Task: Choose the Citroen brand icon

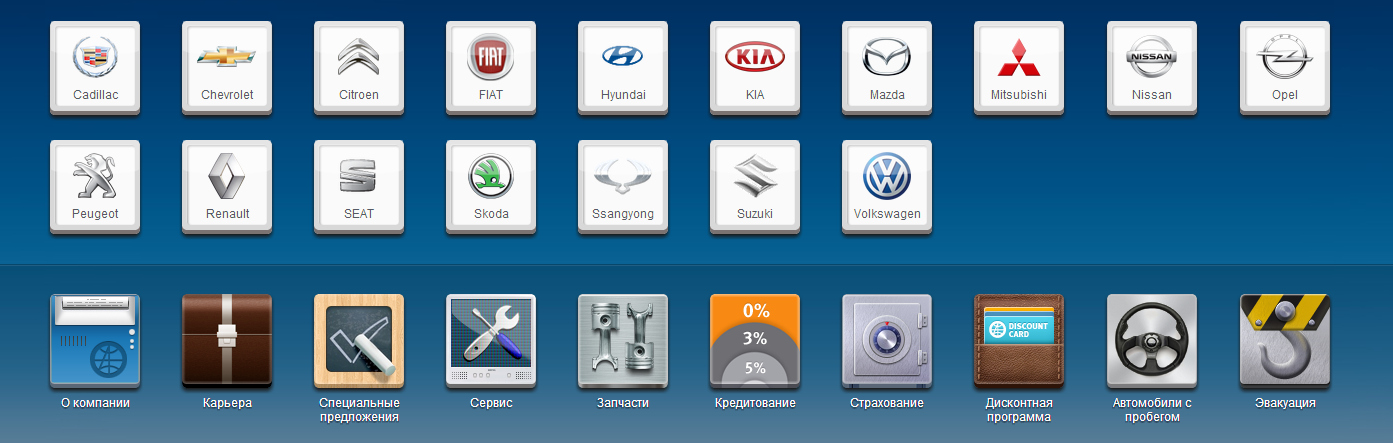Action: coord(359,67)
